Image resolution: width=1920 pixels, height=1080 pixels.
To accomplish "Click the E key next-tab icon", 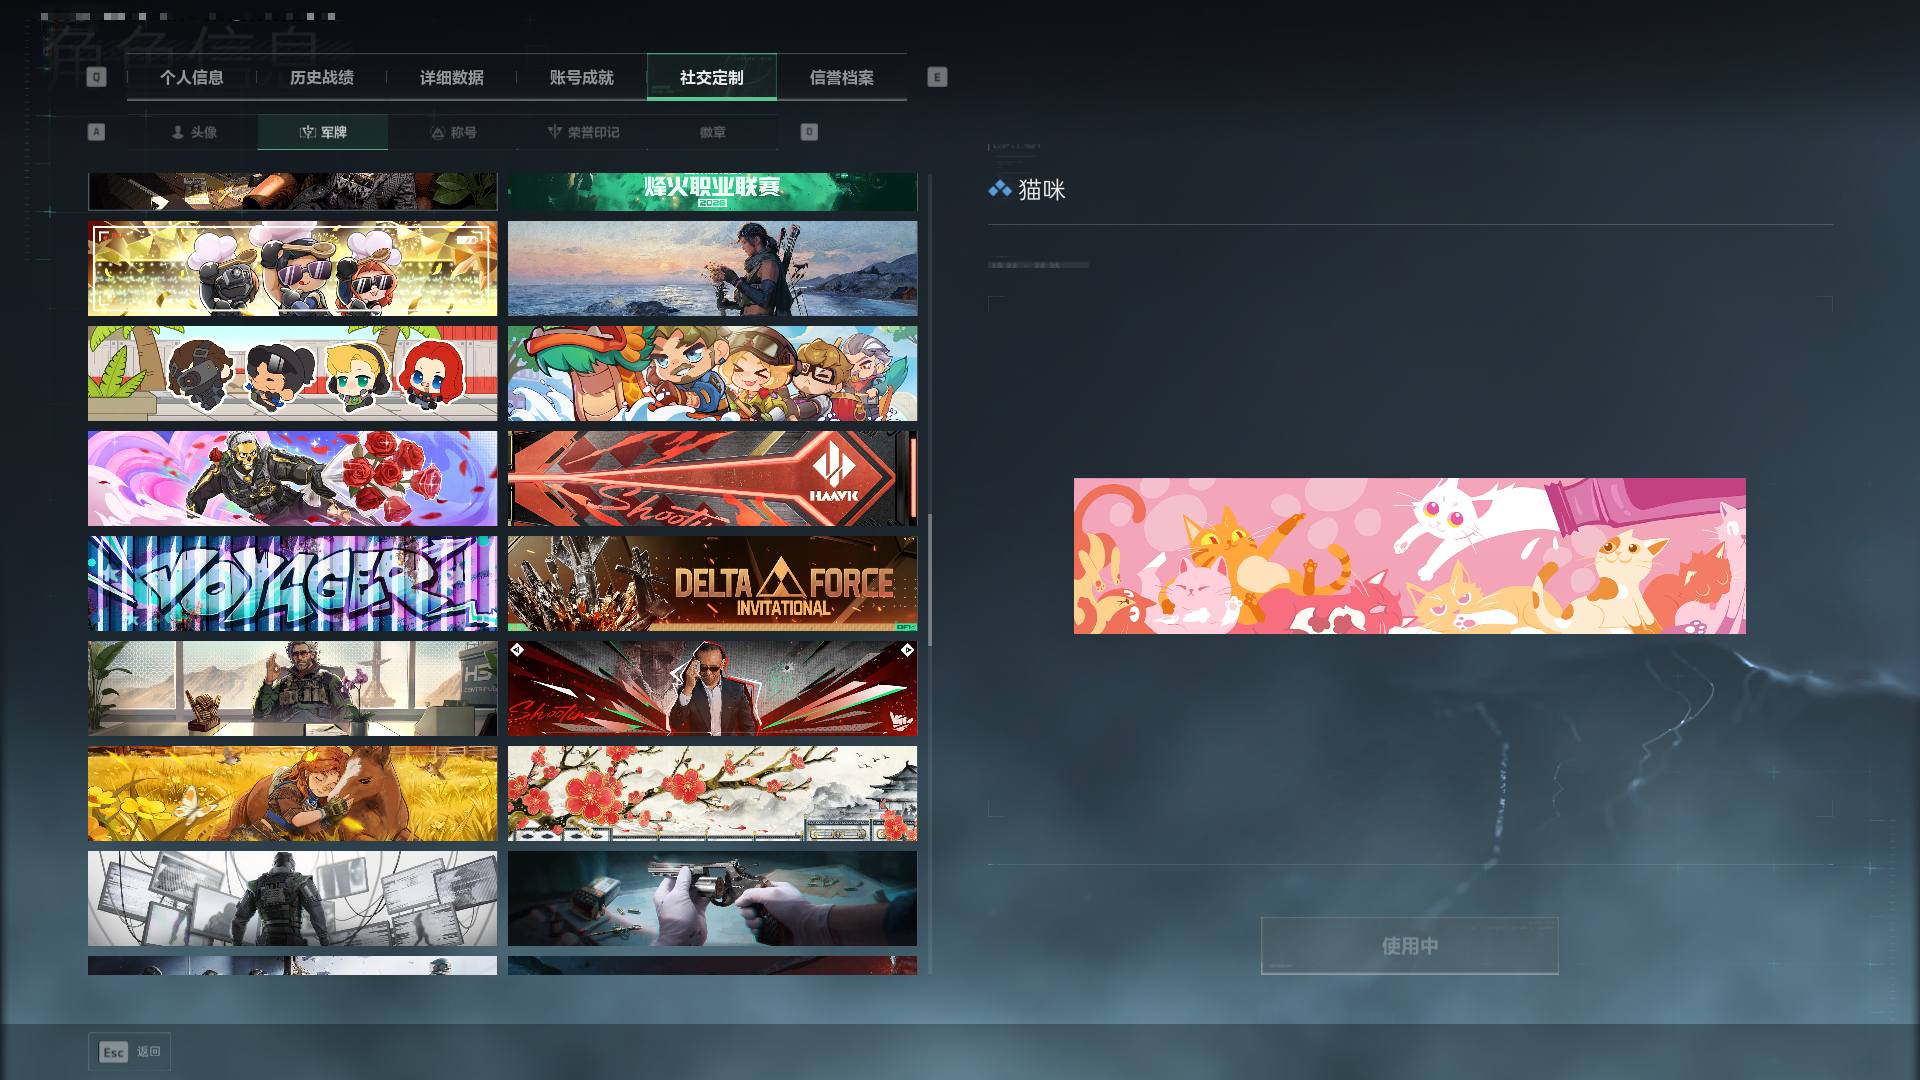I will point(937,77).
